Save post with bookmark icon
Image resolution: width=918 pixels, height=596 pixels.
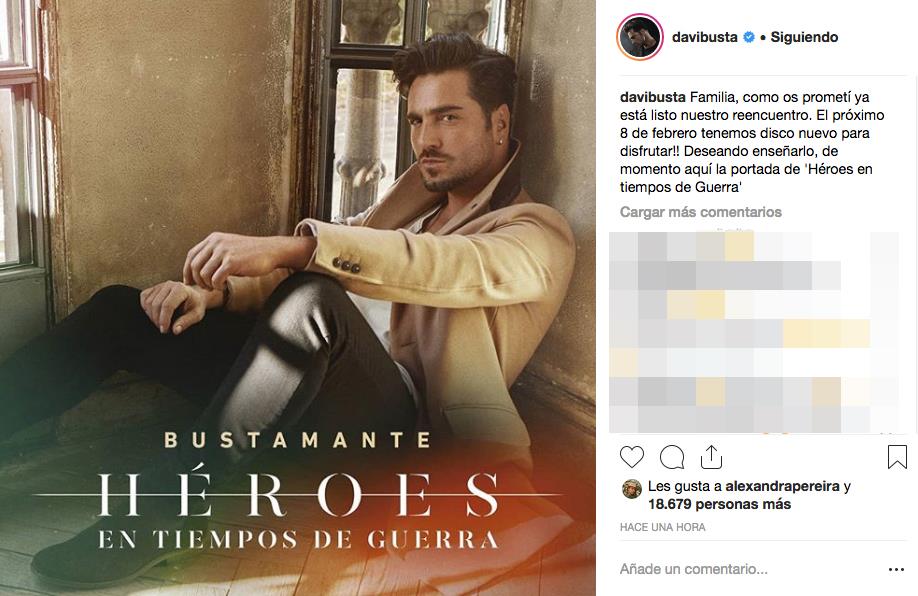click(897, 457)
